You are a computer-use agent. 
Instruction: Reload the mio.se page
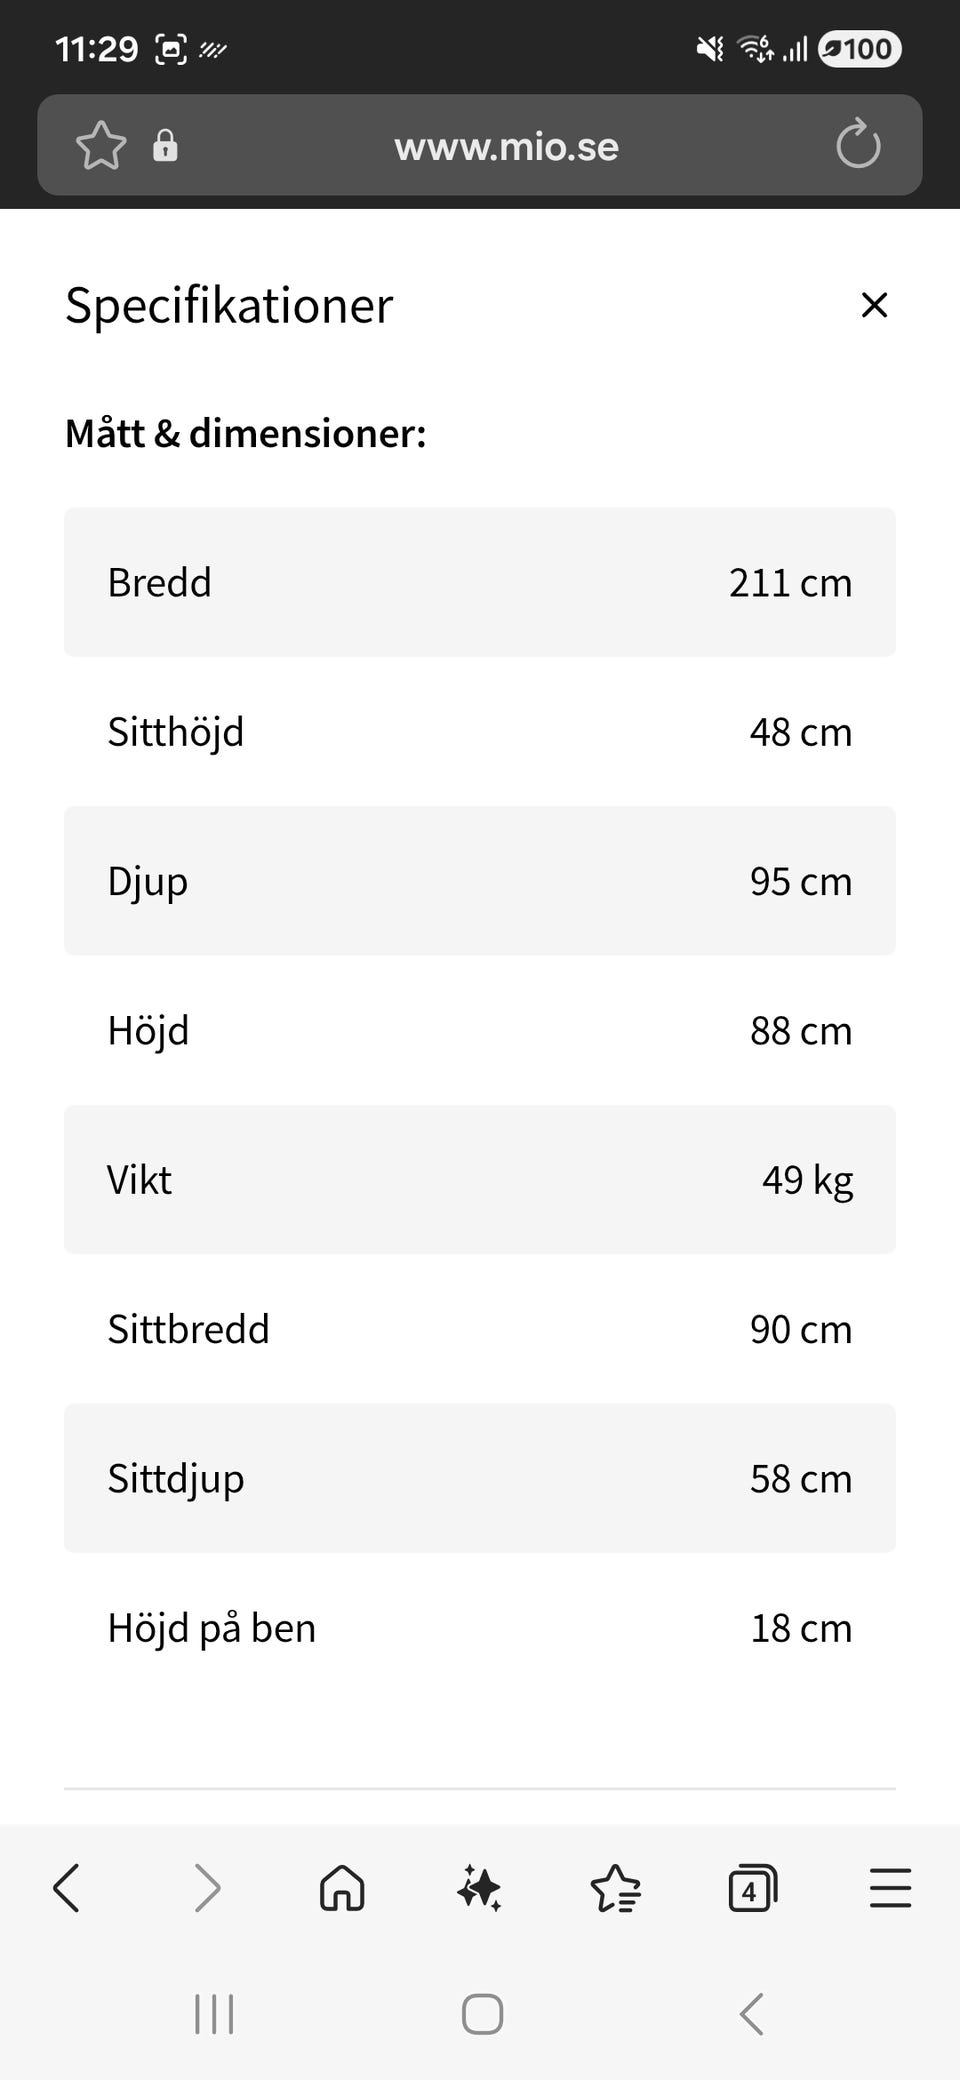click(858, 146)
